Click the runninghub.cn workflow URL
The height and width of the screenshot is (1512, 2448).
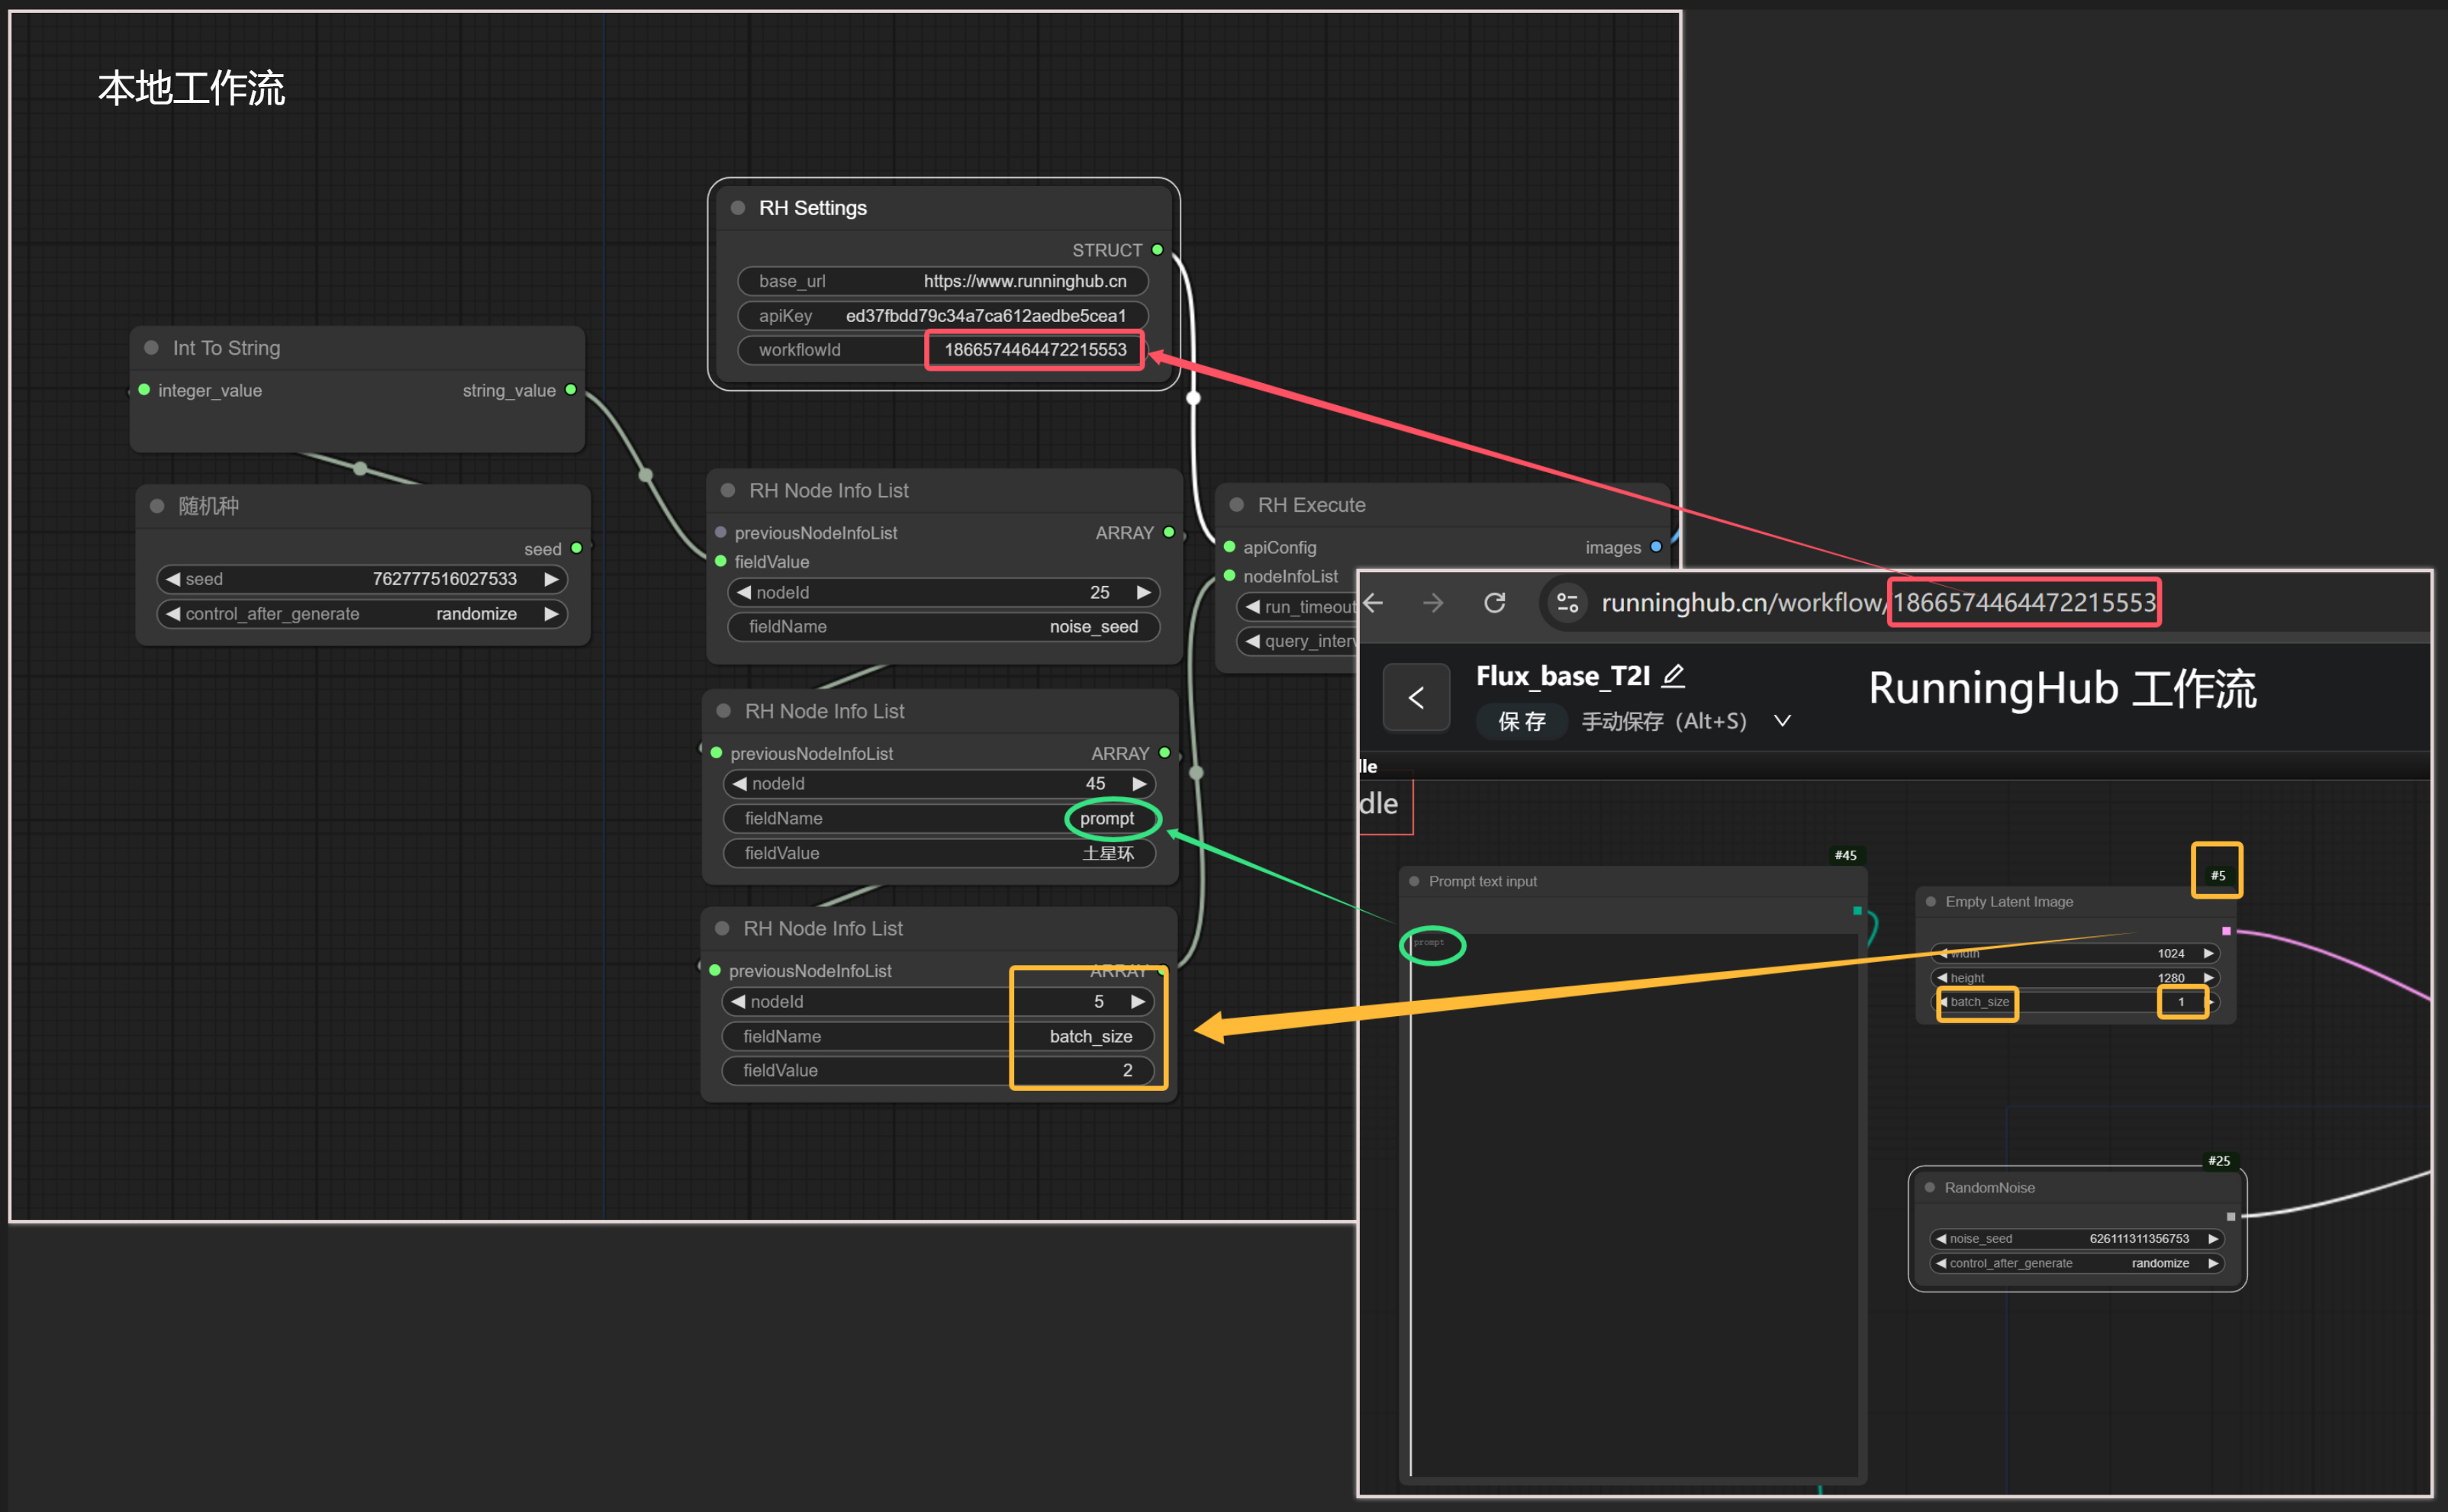(1878, 603)
